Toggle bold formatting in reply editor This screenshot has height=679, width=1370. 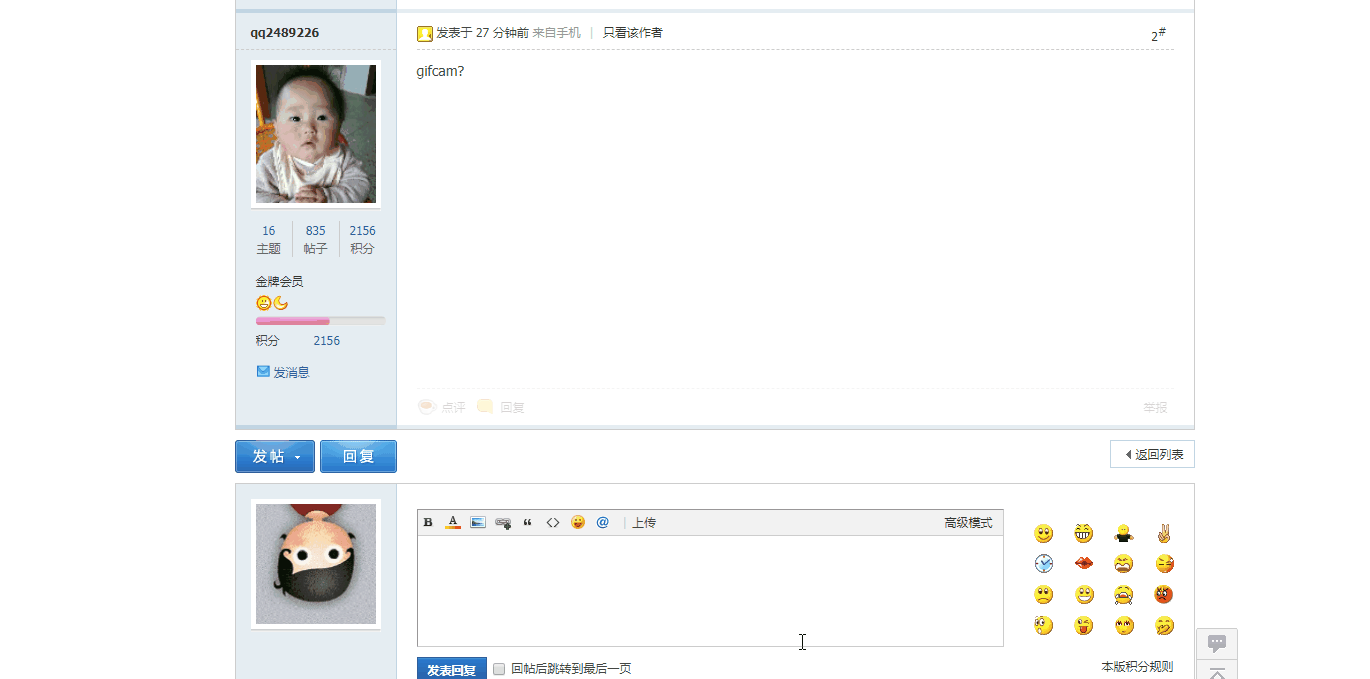(428, 522)
